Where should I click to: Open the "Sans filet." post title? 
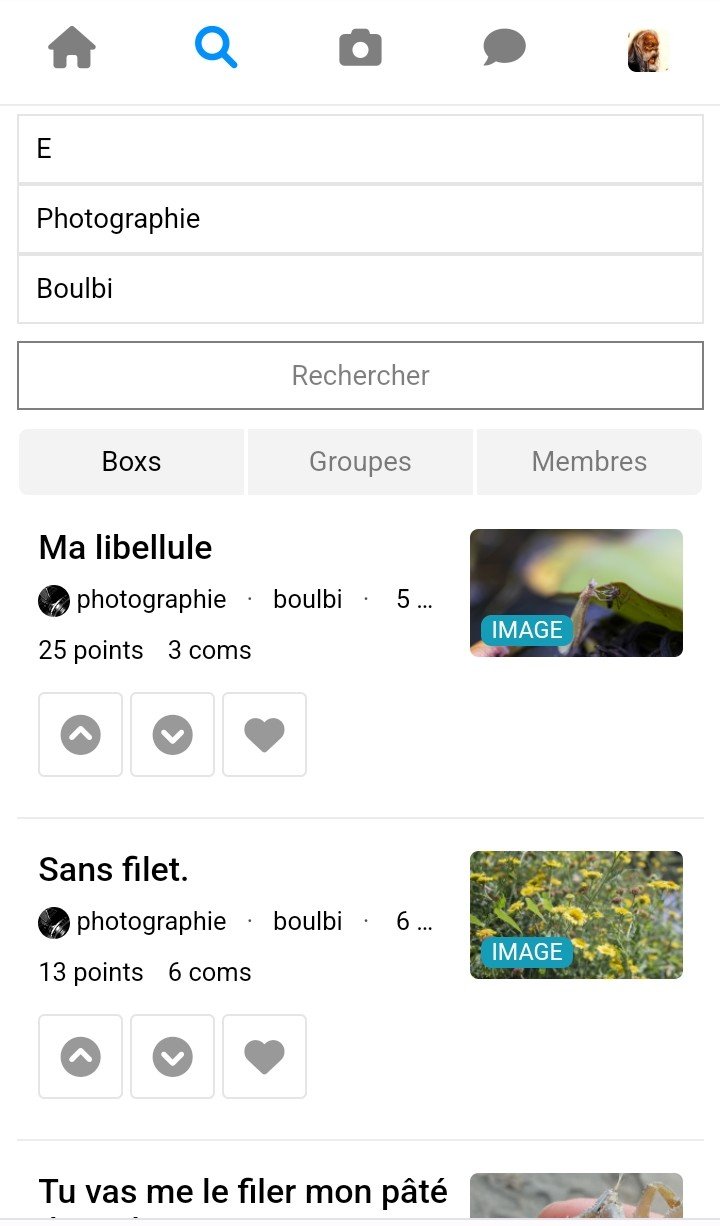click(x=114, y=869)
